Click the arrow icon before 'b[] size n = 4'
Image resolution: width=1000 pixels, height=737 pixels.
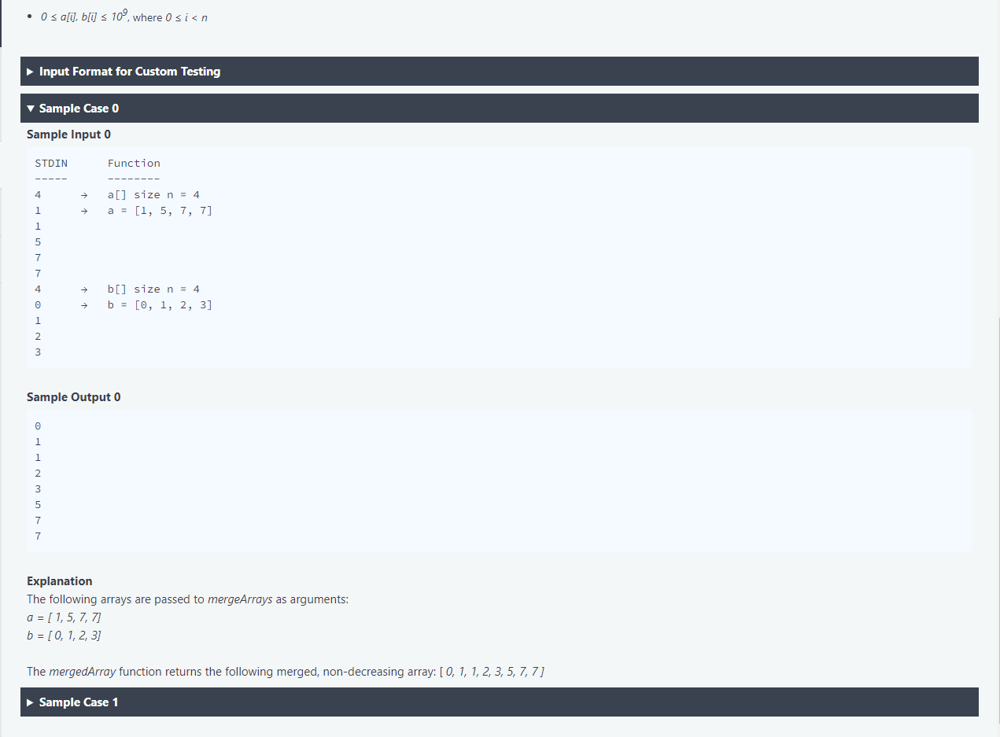(x=84, y=289)
